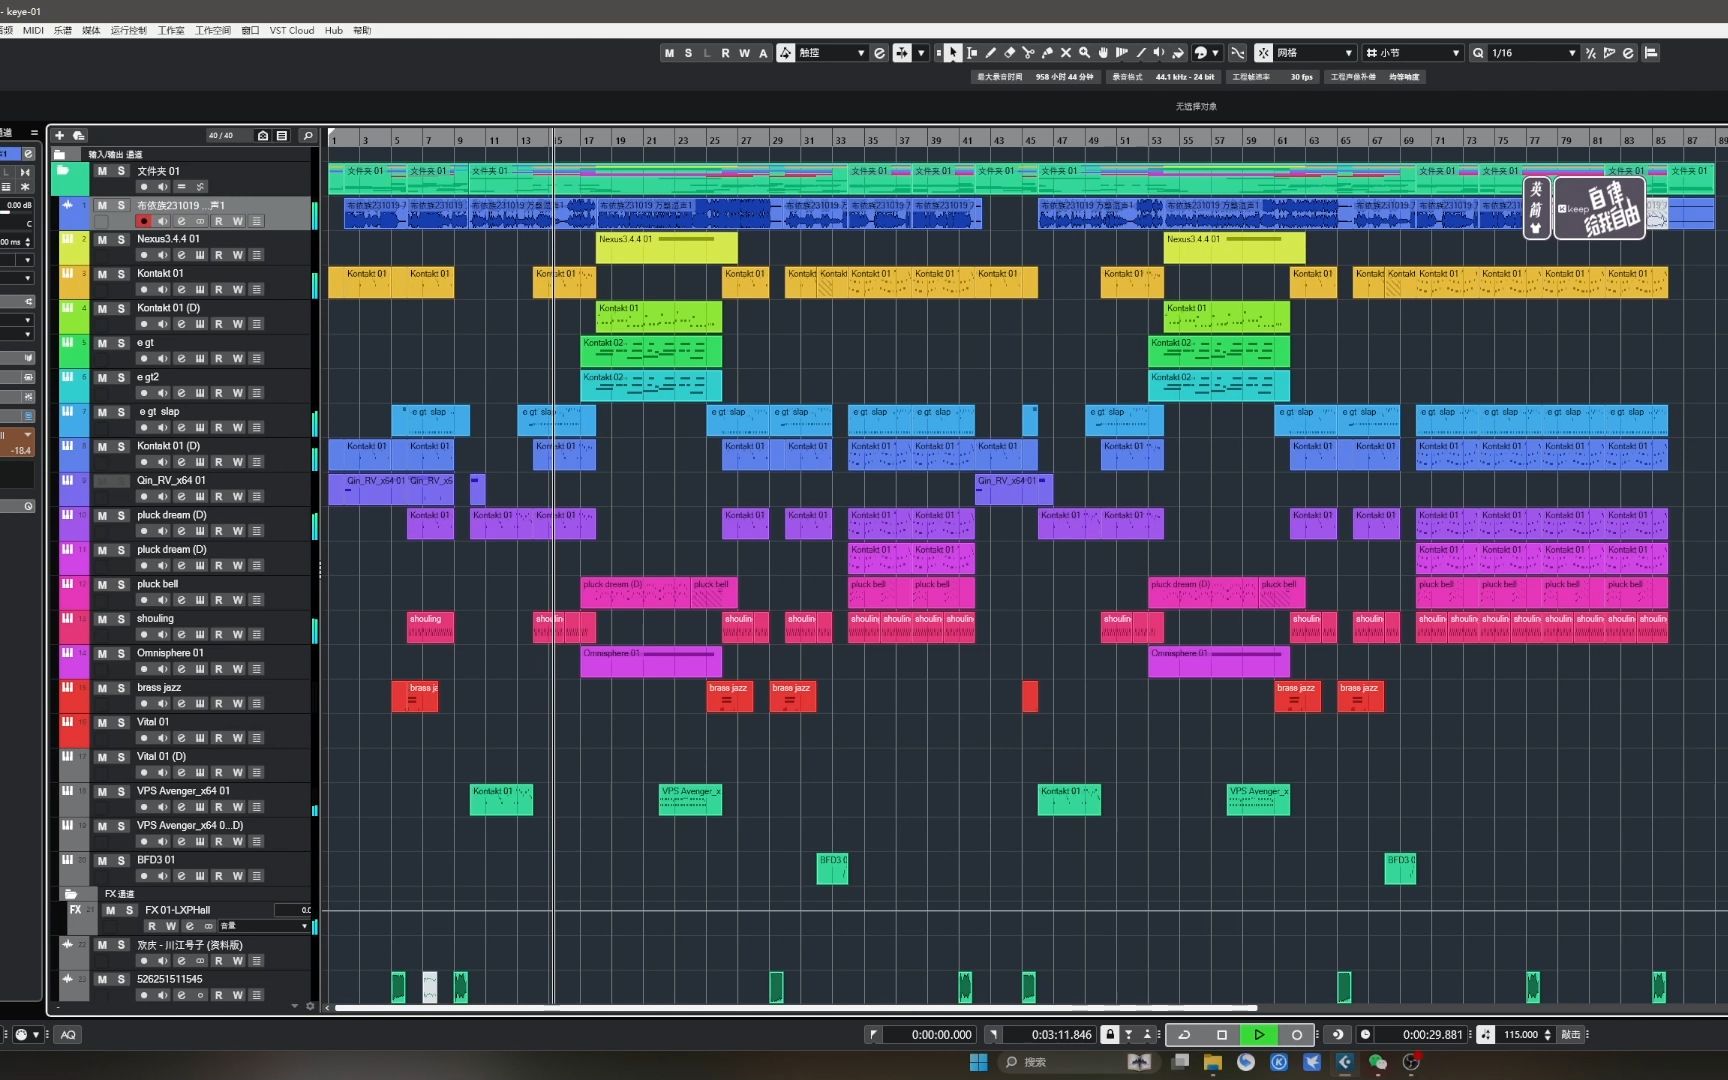
Task: Disable record on 布依族231019 audio track
Action: click(x=144, y=221)
